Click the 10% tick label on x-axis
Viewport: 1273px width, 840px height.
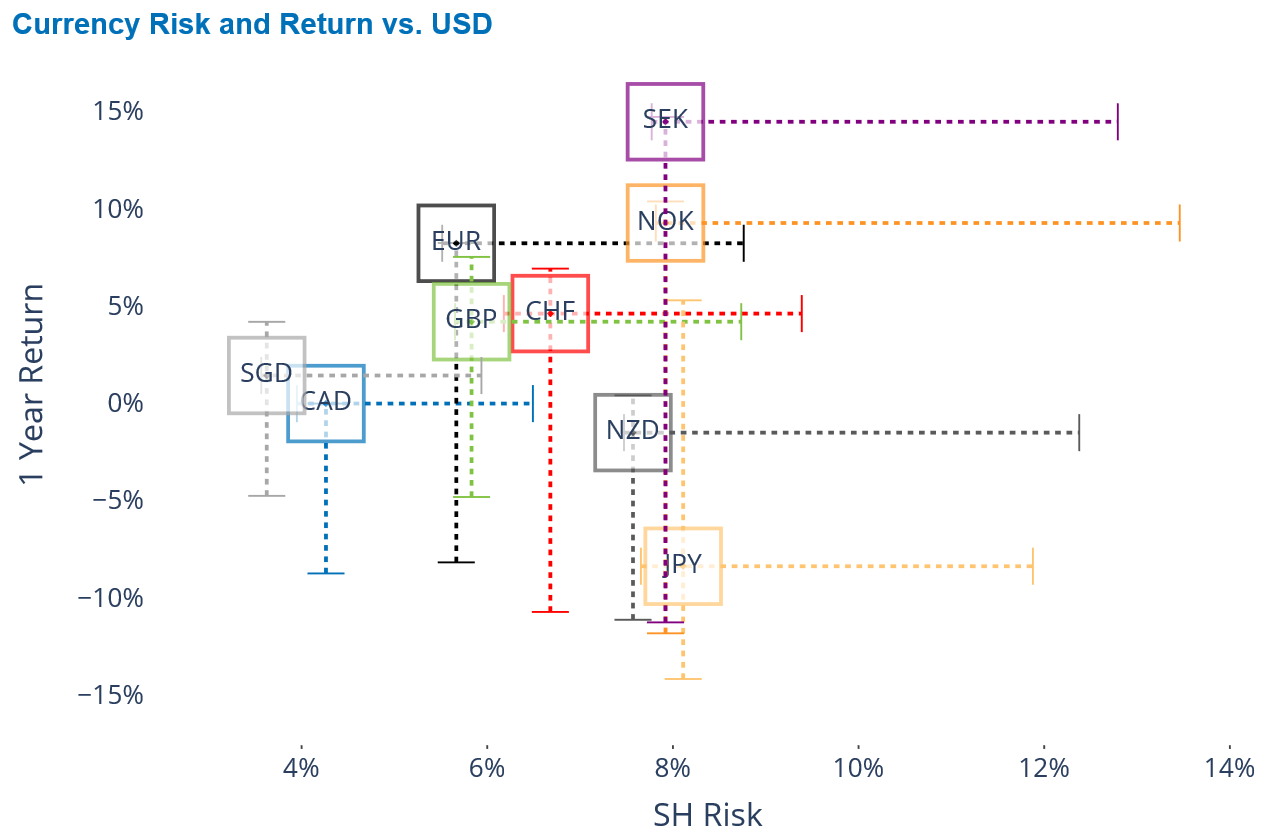(x=858, y=768)
